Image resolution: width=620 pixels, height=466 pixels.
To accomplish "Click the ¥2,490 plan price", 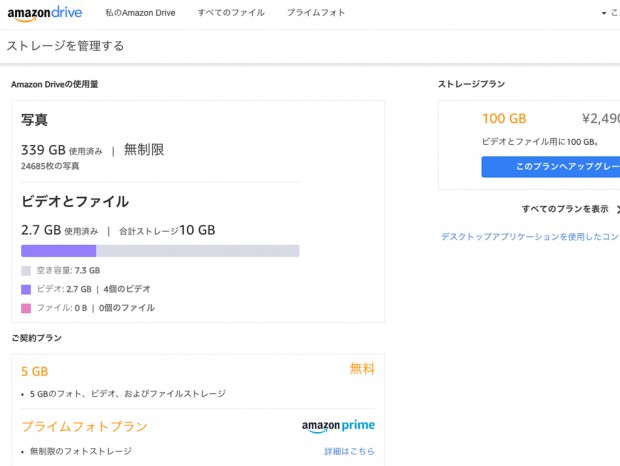I will tap(601, 118).
